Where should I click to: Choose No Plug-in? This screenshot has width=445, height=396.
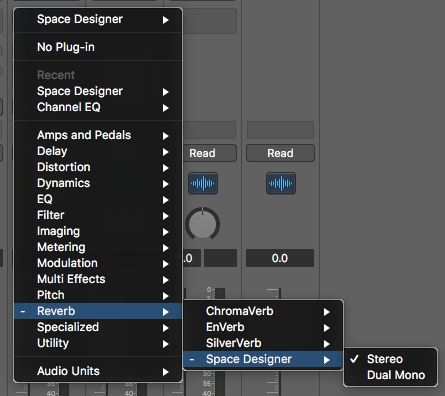coord(98,47)
